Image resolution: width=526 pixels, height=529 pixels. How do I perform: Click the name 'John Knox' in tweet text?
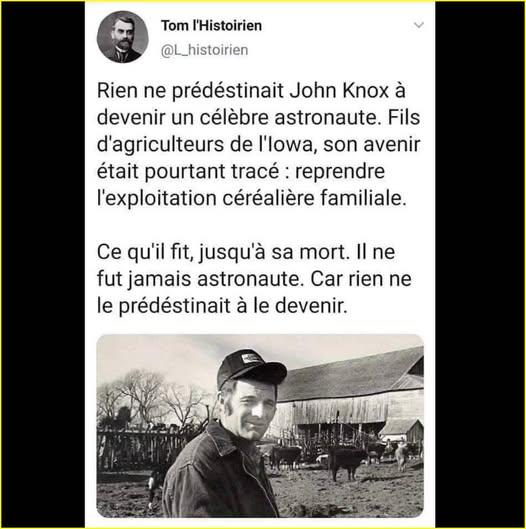339,90
